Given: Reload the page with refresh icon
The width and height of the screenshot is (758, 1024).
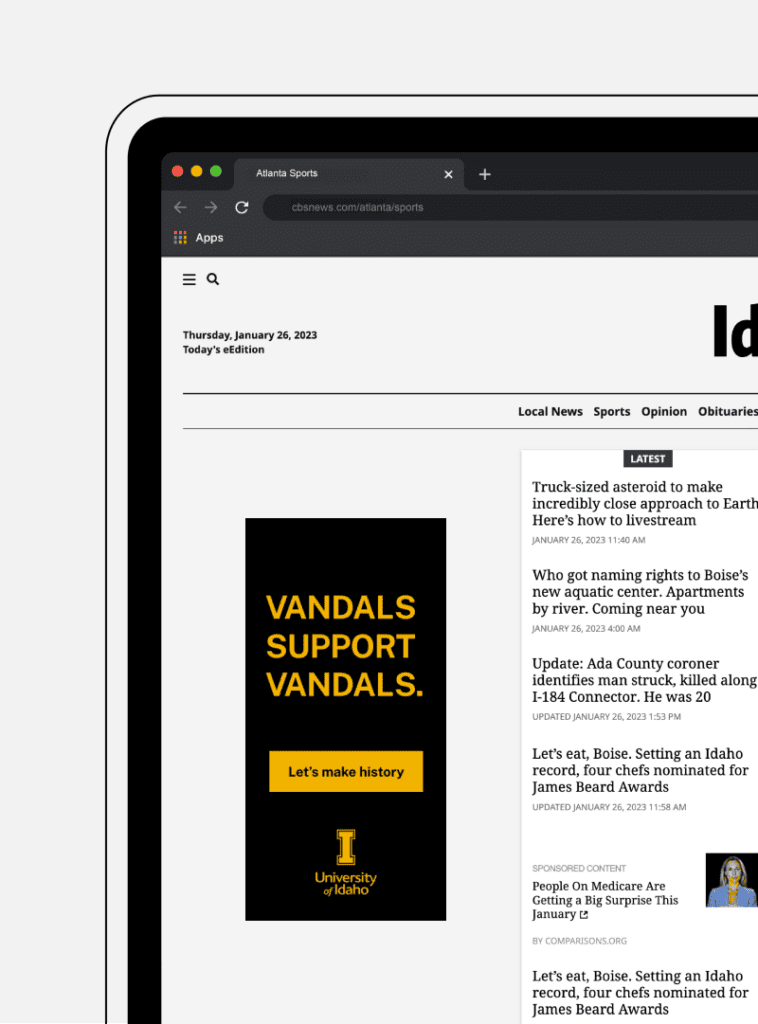Looking at the screenshot, I should tap(242, 207).
